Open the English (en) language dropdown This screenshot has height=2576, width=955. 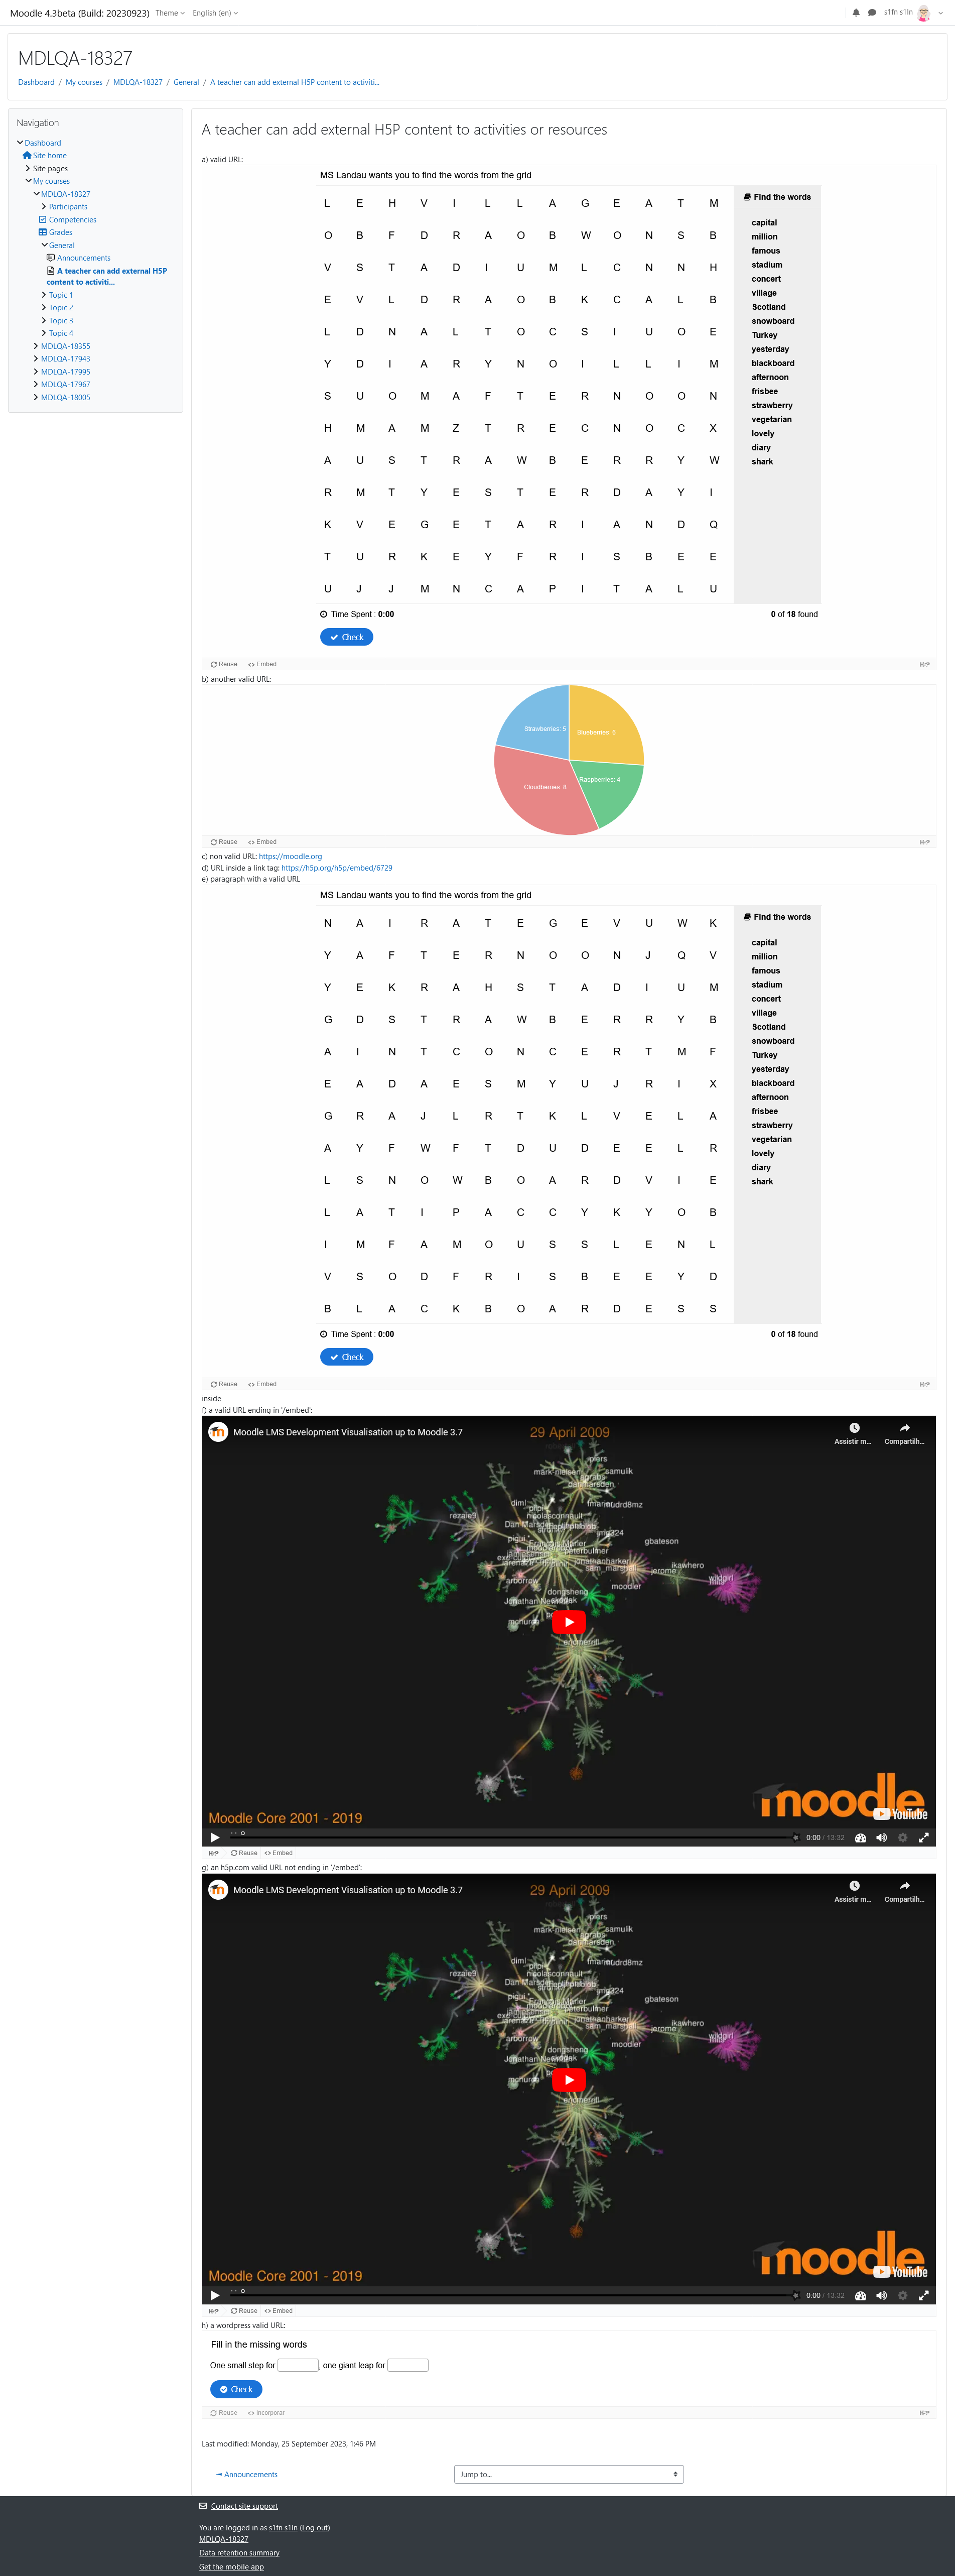(x=215, y=13)
